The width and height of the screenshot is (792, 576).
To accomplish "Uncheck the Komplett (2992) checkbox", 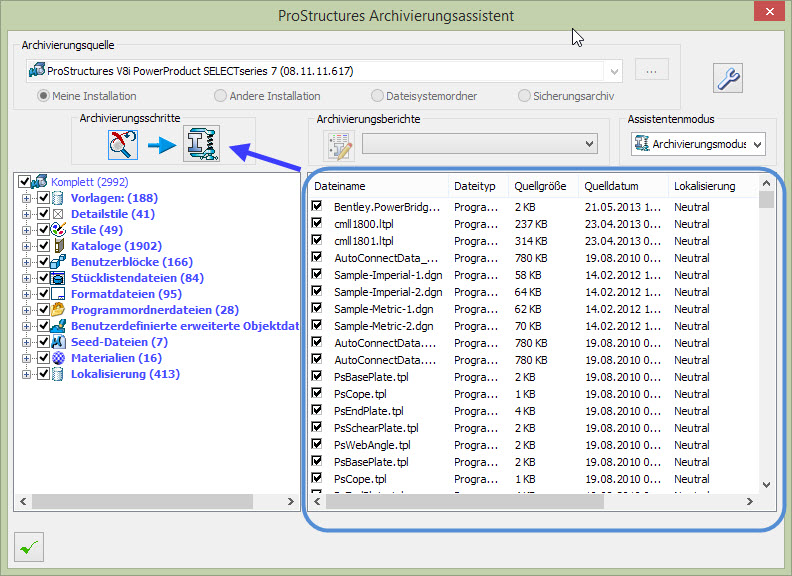I will pyautogui.click(x=24, y=181).
